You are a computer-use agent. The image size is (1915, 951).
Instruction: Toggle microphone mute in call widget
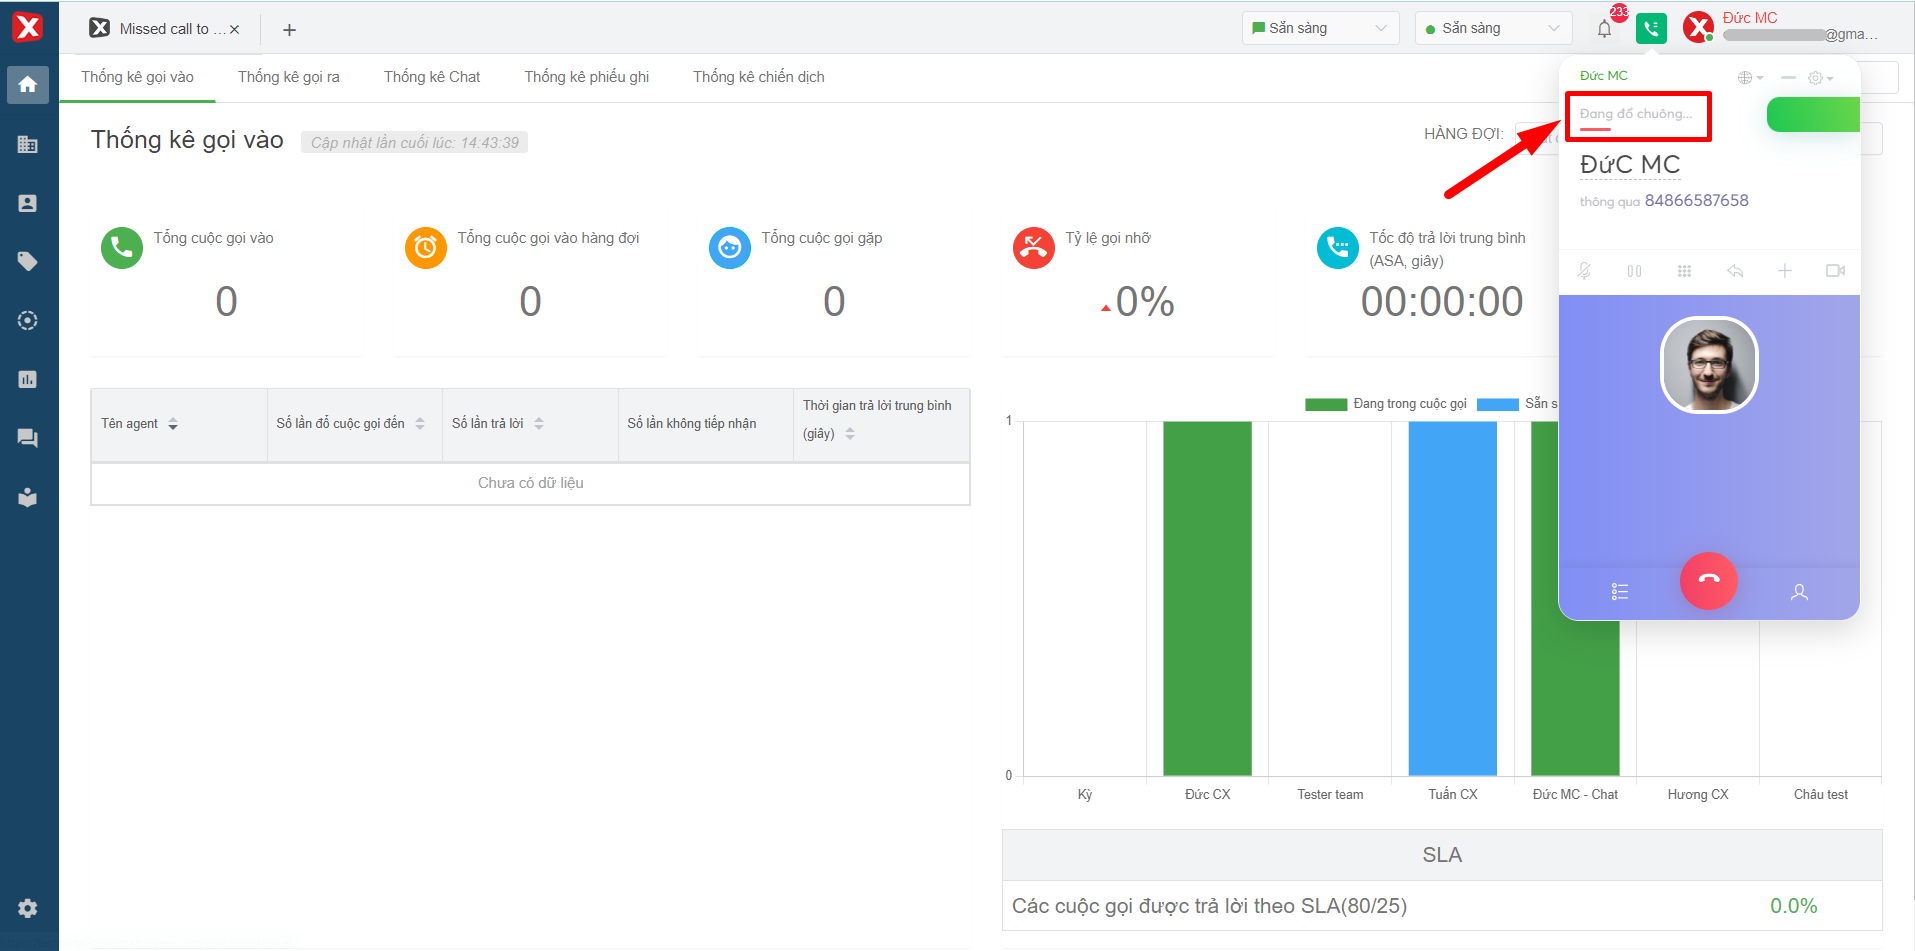coord(1585,271)
